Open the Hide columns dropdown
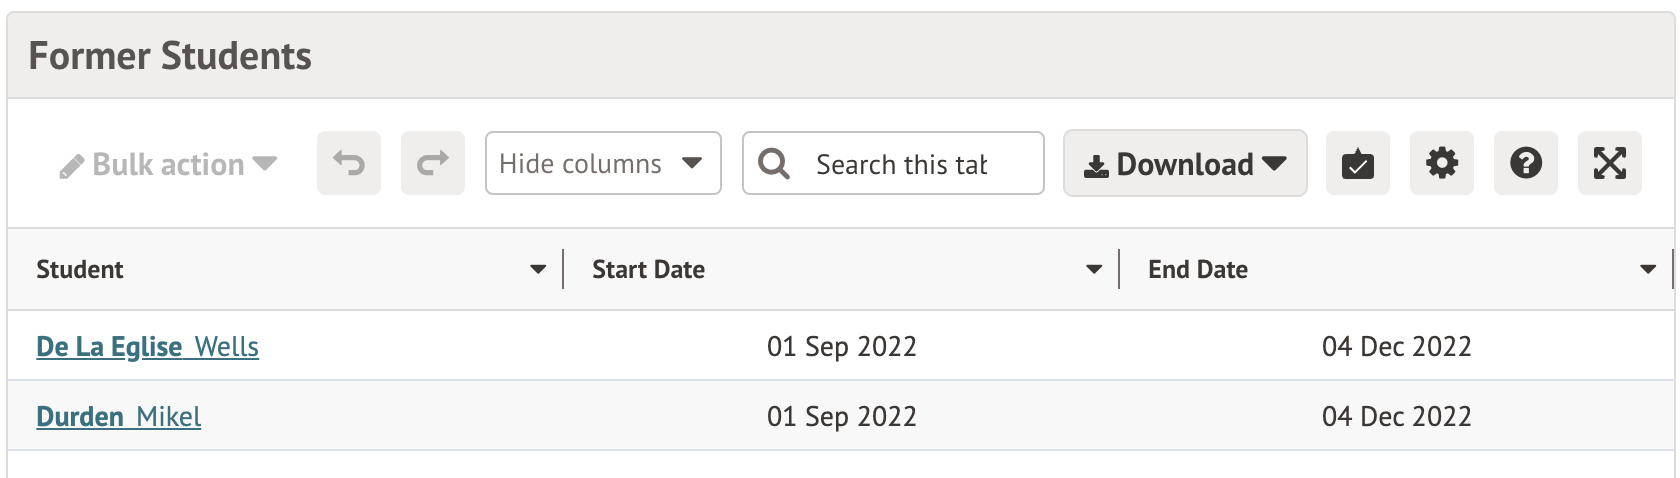Screen dimensions: 1680x478 (603, 163)
